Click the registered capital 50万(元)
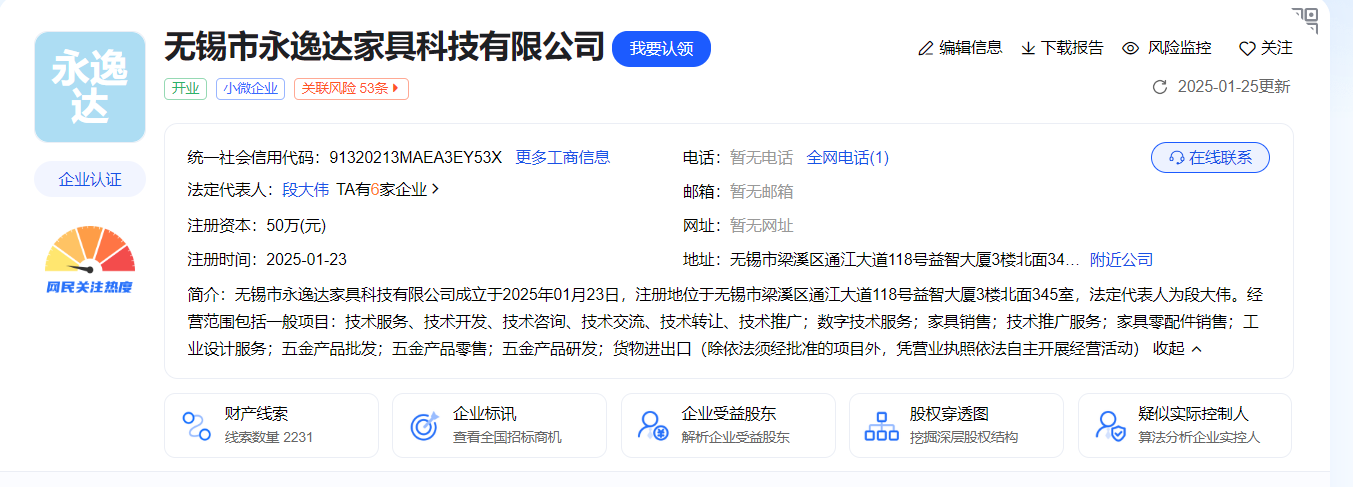The height and width of the screenshot is (487, 1353). pyautogui.click(x=296, y=225)
